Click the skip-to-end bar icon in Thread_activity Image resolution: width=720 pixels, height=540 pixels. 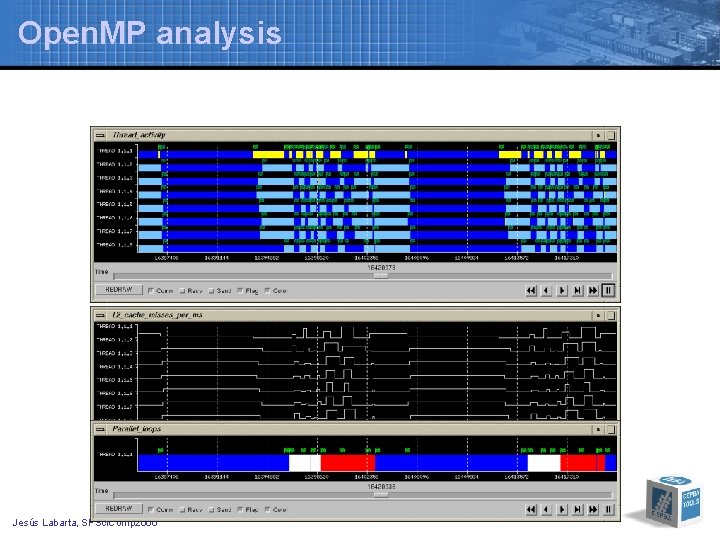[x=578, y=290]
